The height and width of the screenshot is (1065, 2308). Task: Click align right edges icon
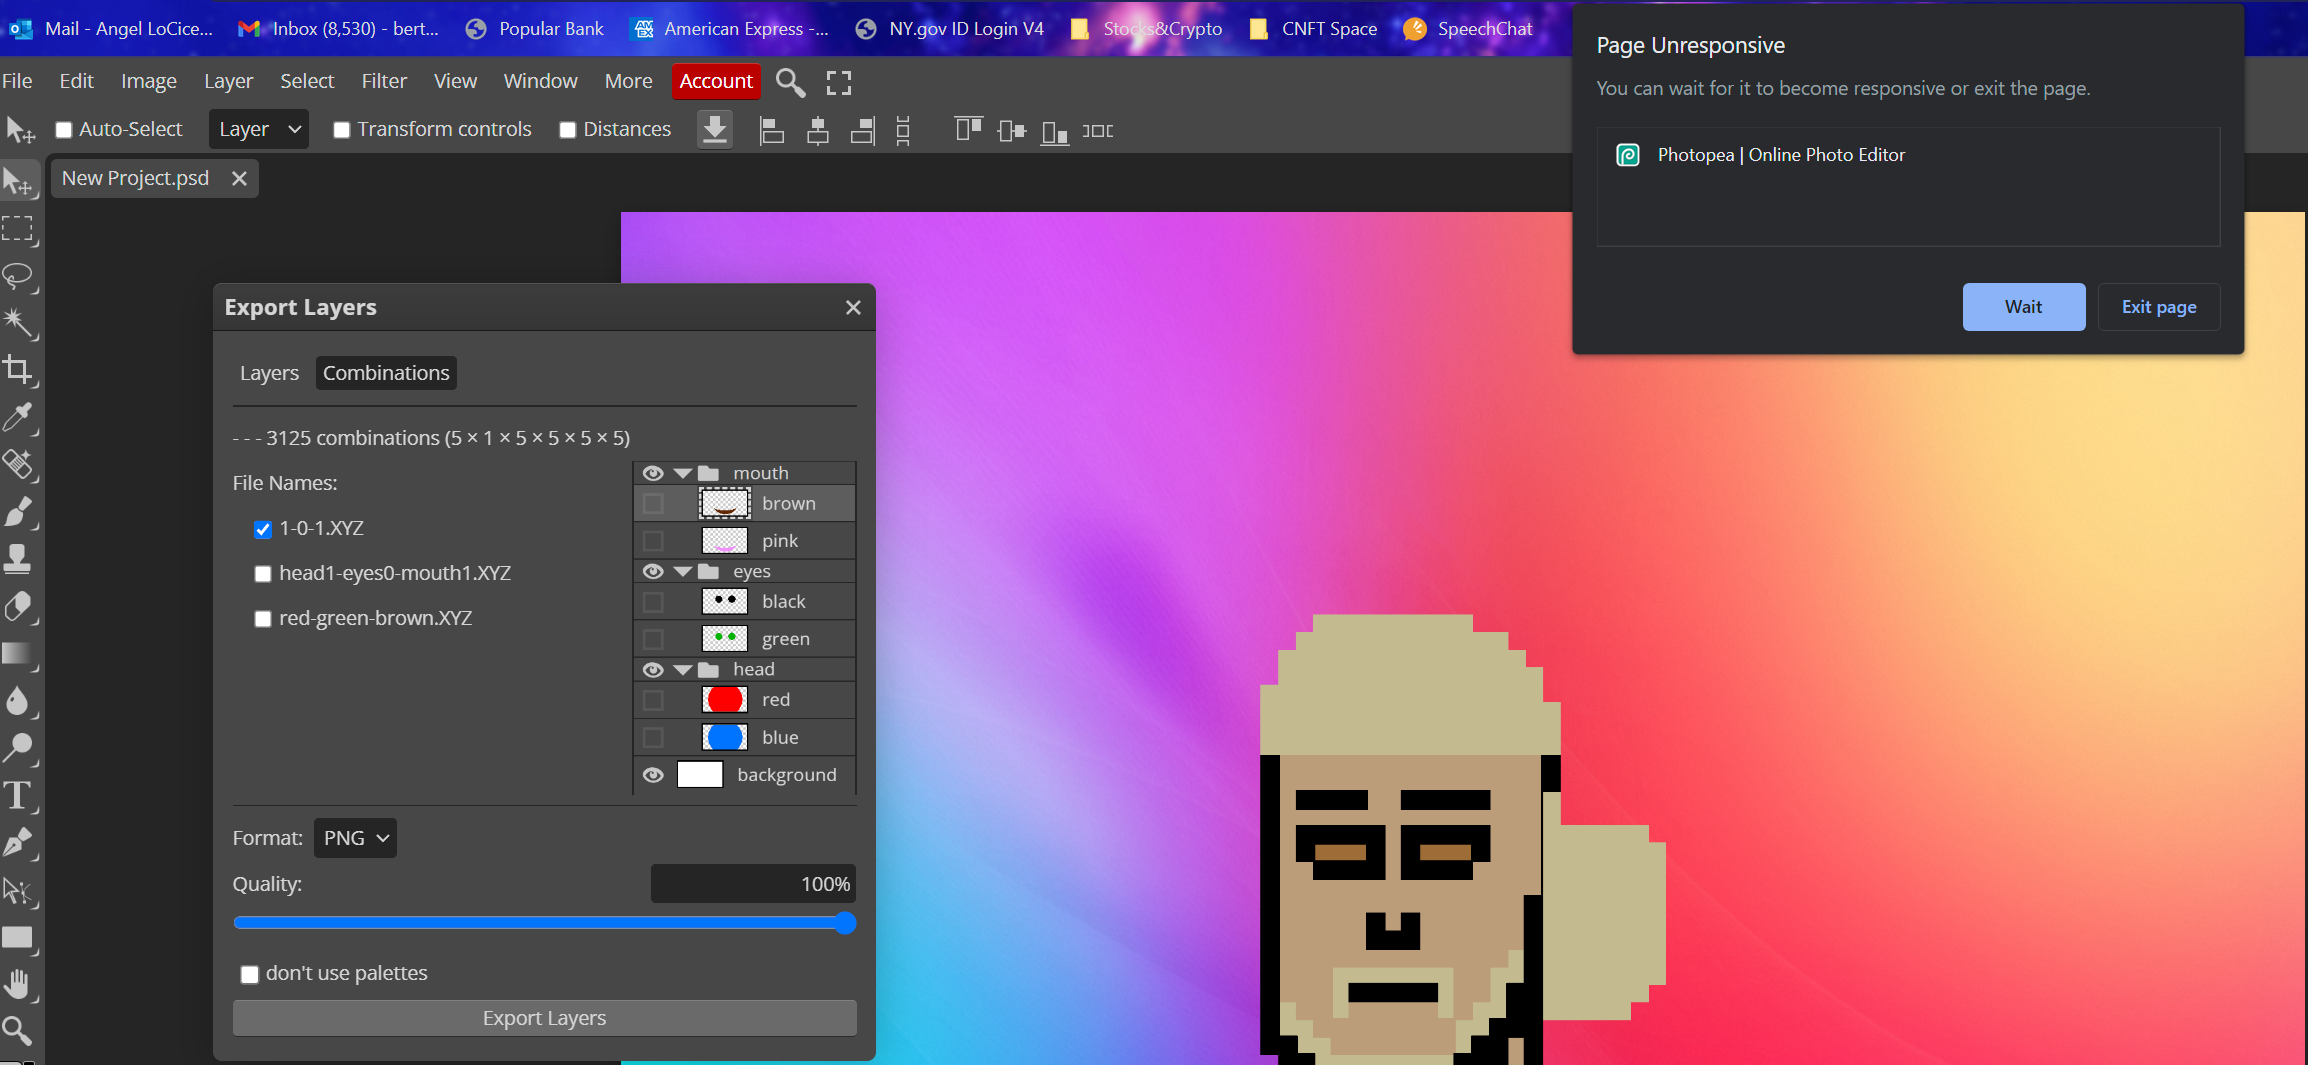[x=863, y=131]
